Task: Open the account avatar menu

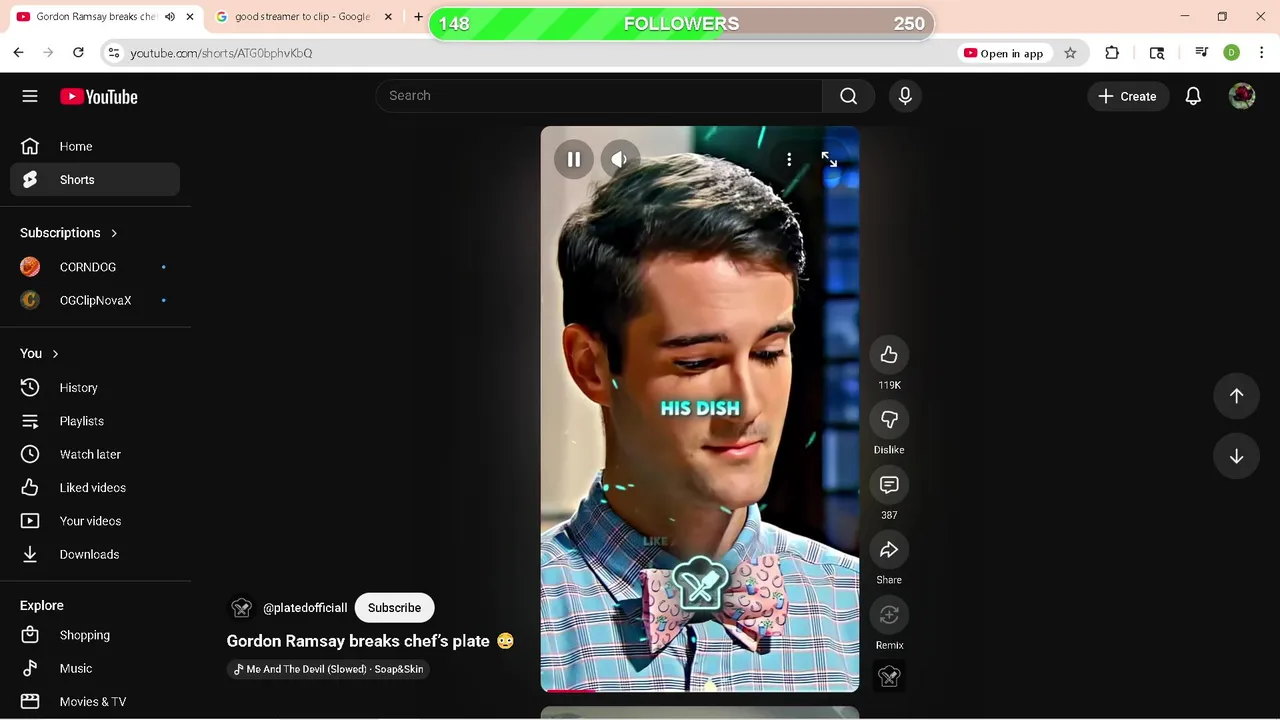Action: (1242, 96)
